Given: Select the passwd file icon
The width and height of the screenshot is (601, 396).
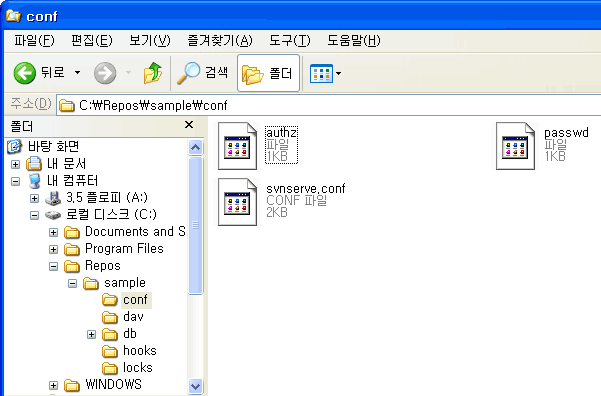Looking at the screenshot, I should pos(515,146).
